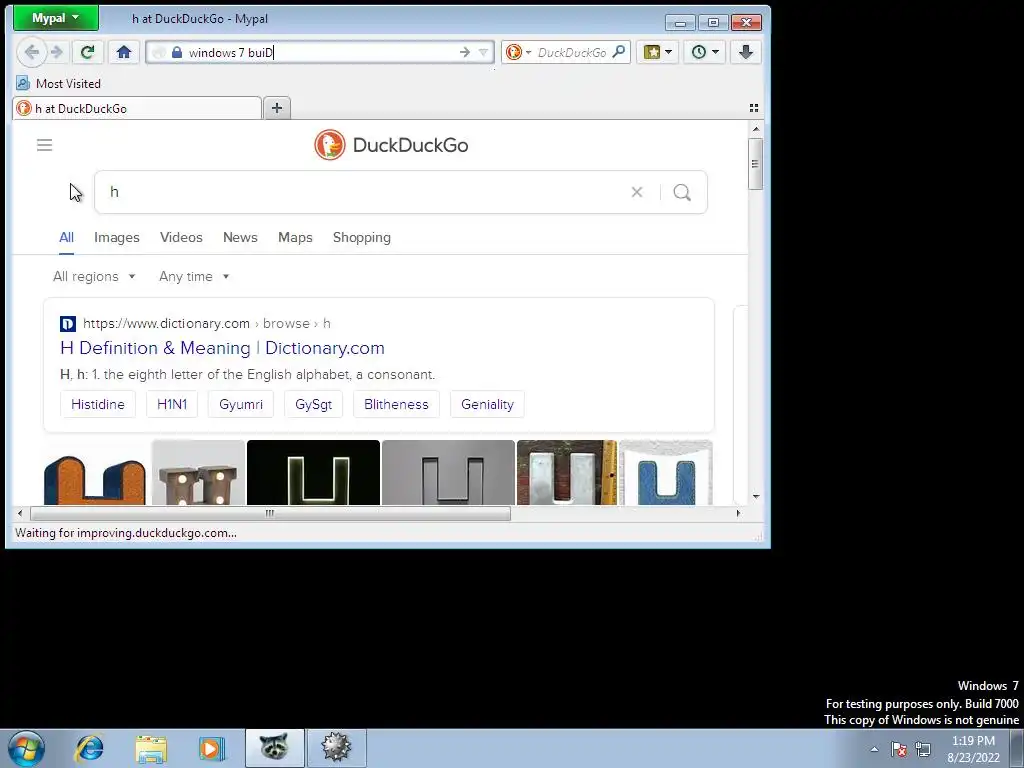The width and height of the screenshot is (1024, 768).
Task: Select the All results tab
Action: coord(67,238)
